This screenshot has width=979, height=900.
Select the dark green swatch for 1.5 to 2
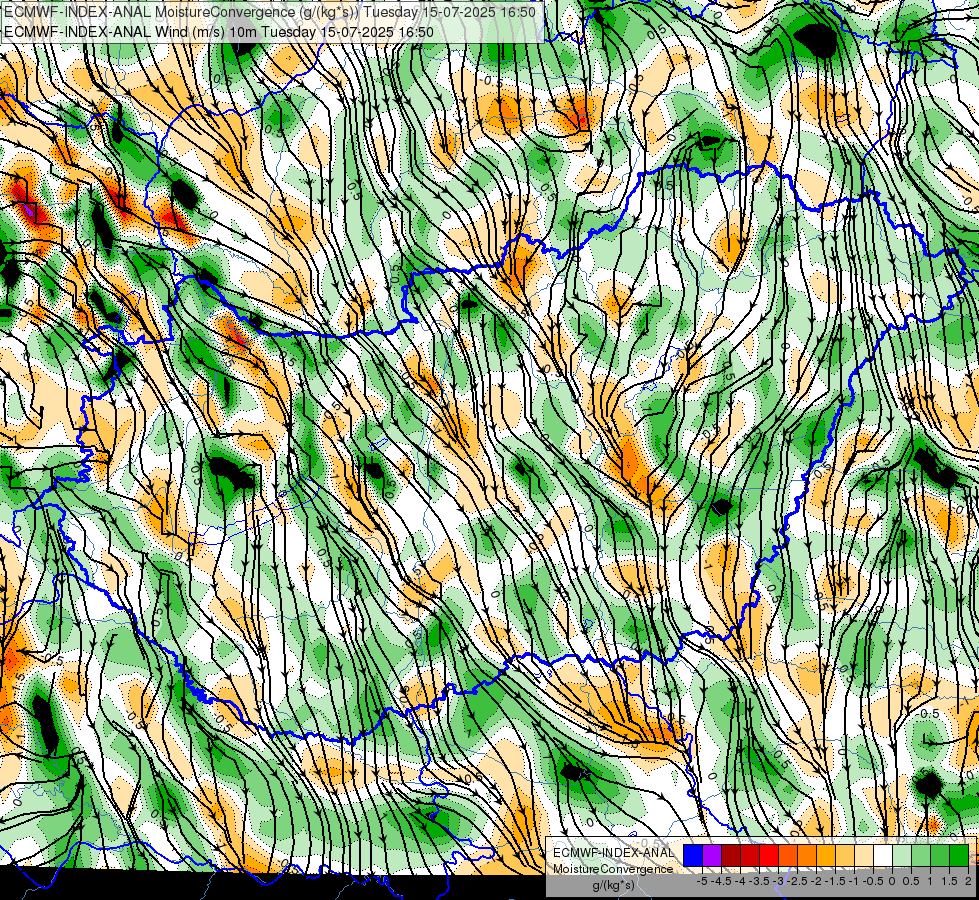pyautogui.click(x=959, y=855)
